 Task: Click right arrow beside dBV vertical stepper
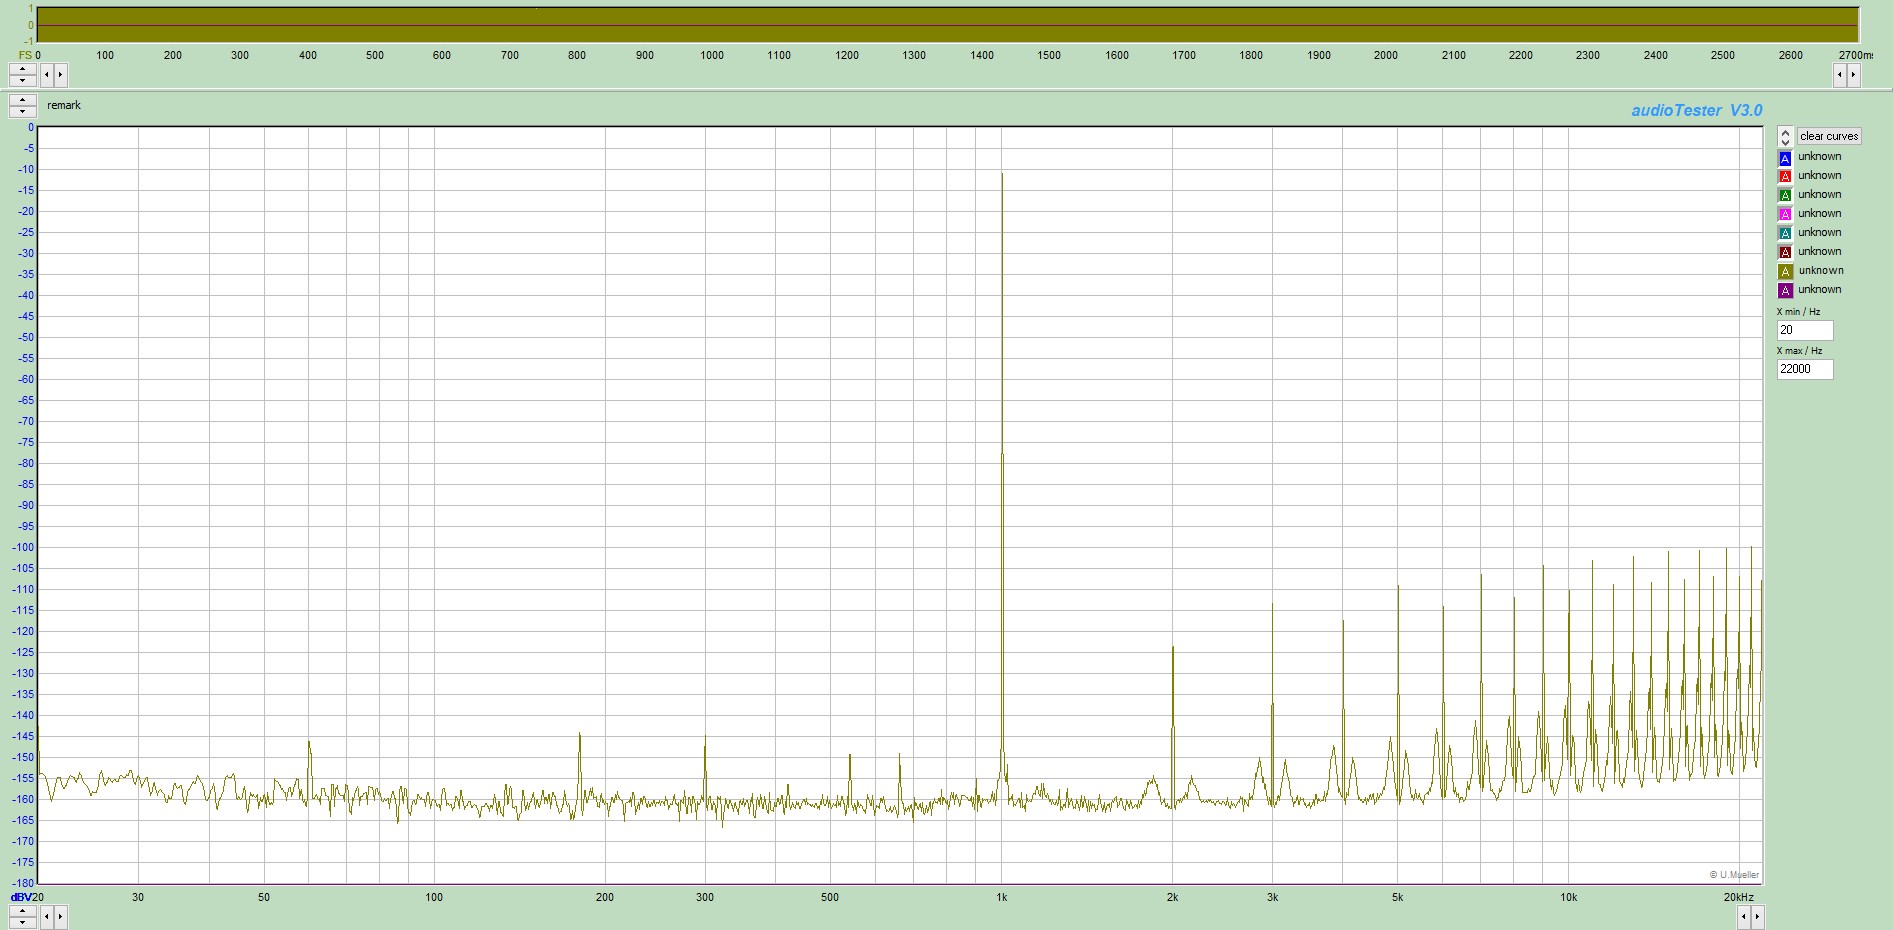[x=60, y=916]
